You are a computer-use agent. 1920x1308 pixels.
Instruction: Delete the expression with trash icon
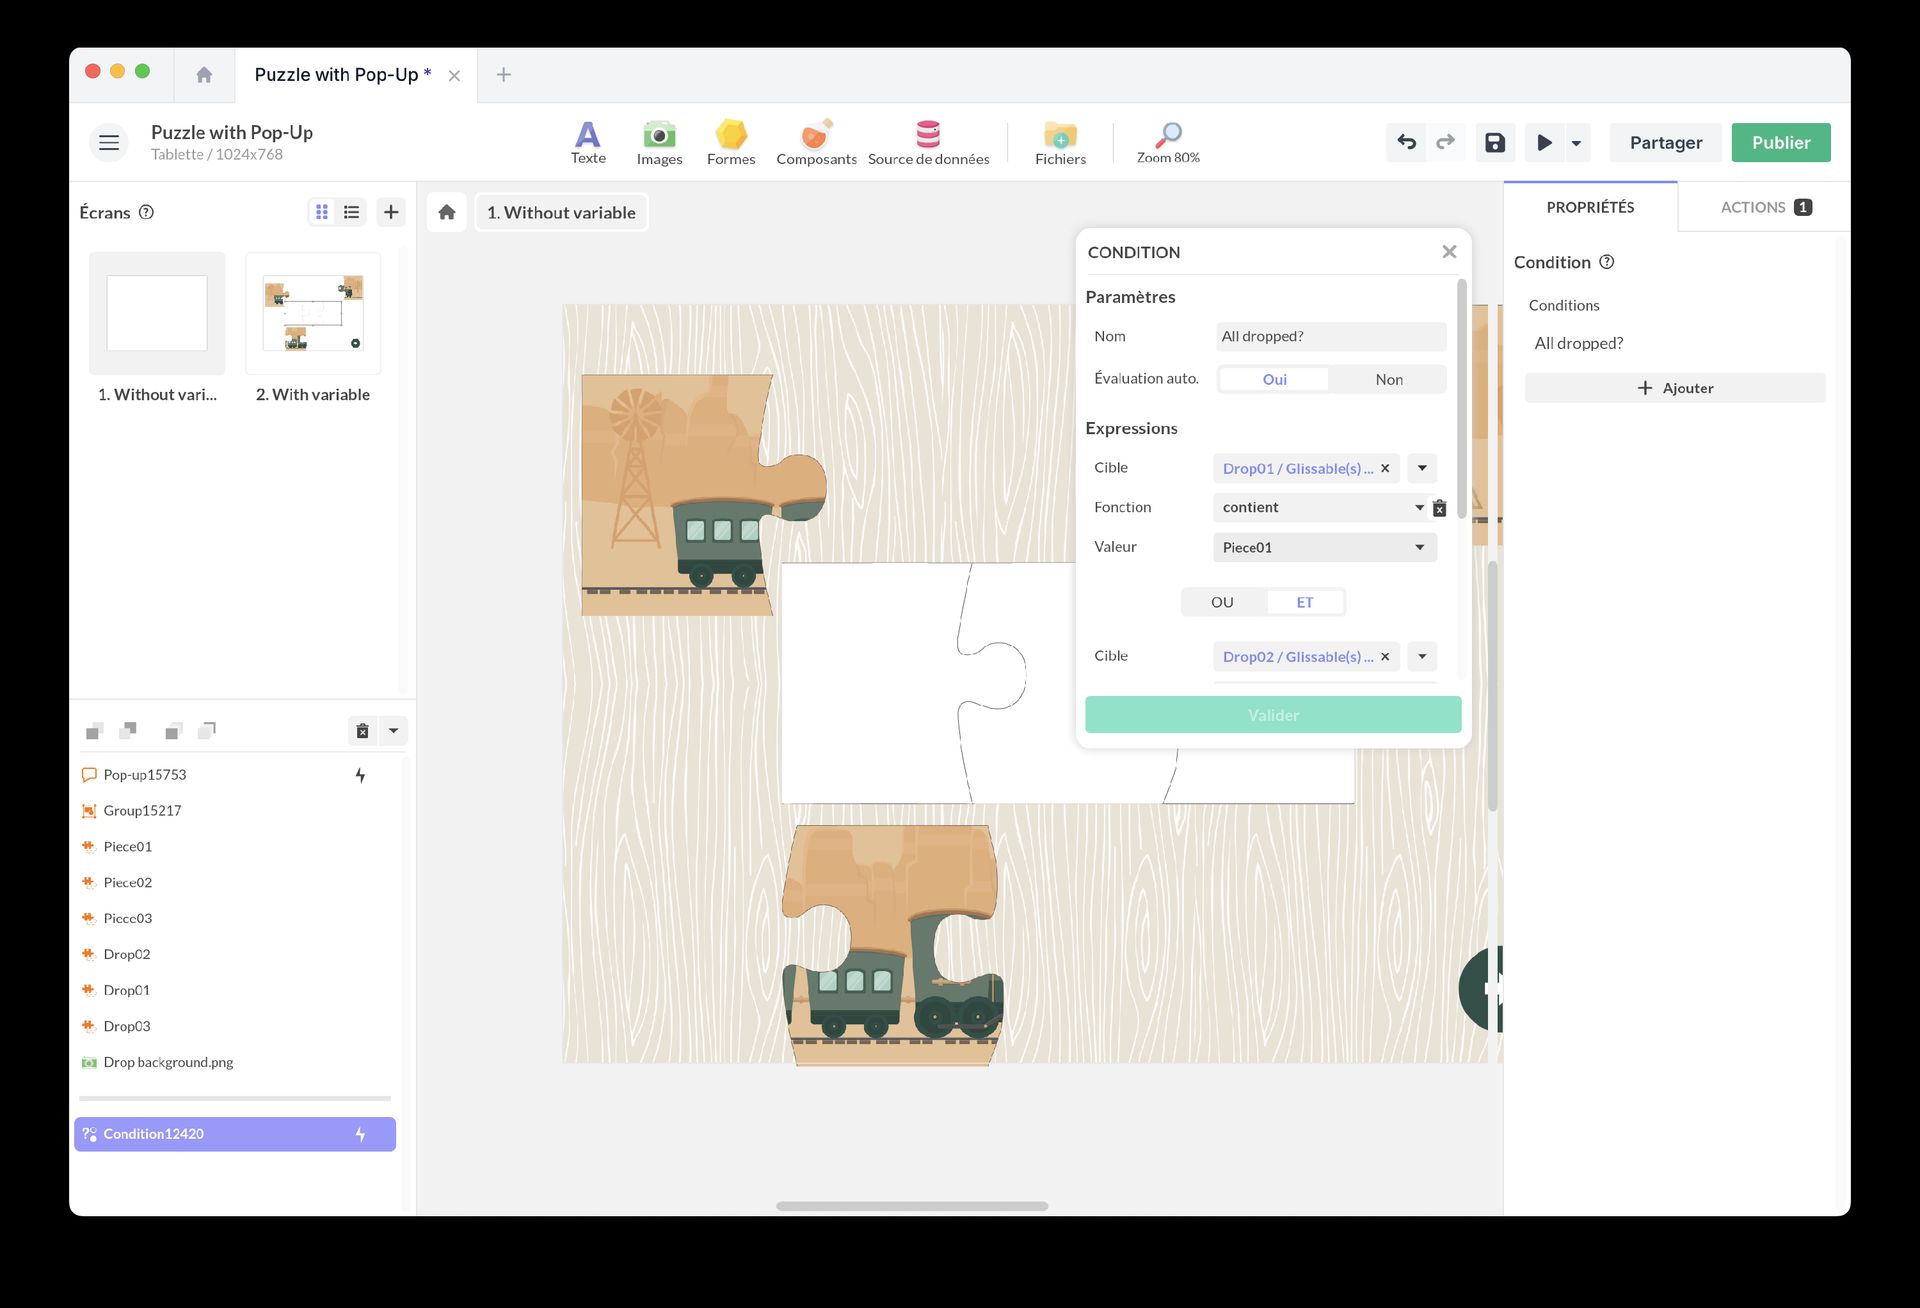click(x=1439, y=508)
